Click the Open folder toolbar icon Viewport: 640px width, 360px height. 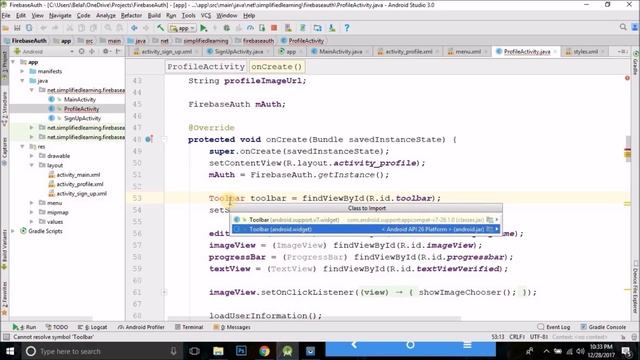(5, 28)
